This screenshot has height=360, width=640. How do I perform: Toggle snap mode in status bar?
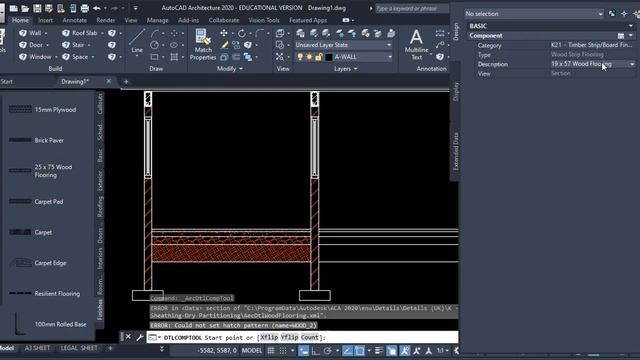coord(283,350)
